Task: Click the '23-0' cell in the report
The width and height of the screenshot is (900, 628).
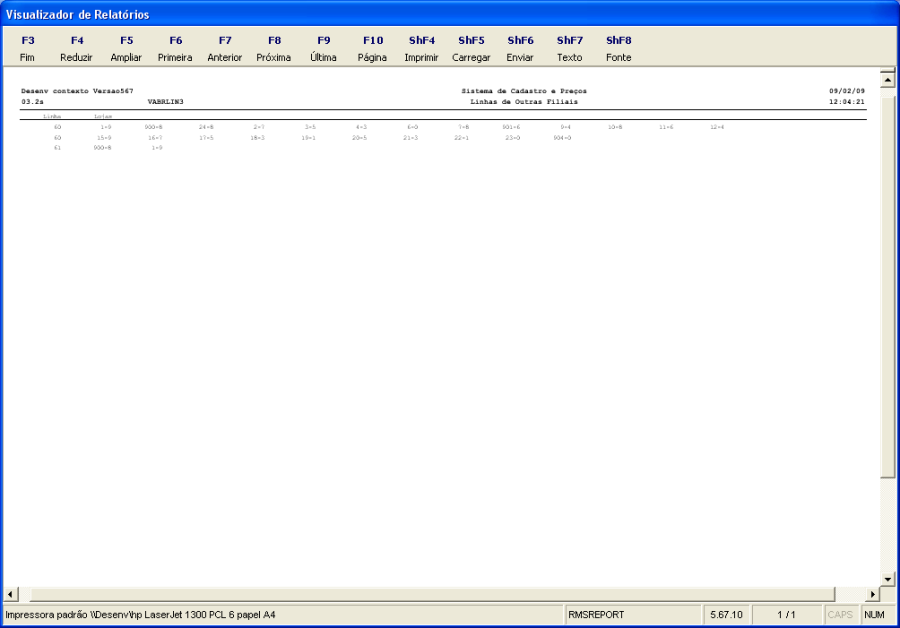Action: pos(513,138)
